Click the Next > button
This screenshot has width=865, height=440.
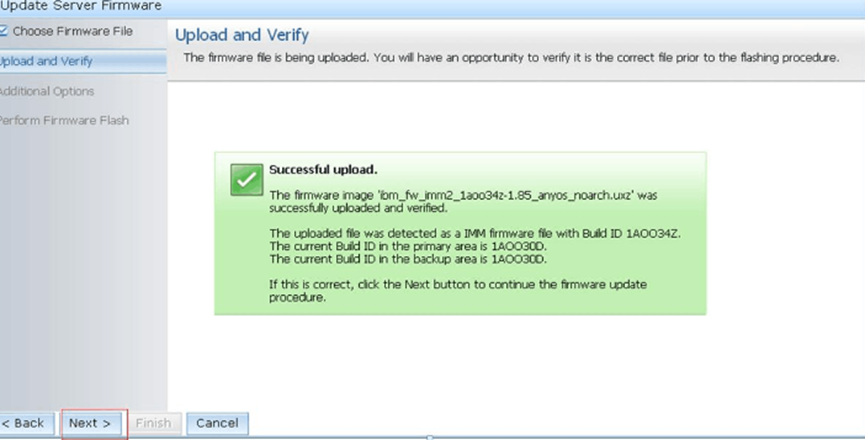coord(90,423)
